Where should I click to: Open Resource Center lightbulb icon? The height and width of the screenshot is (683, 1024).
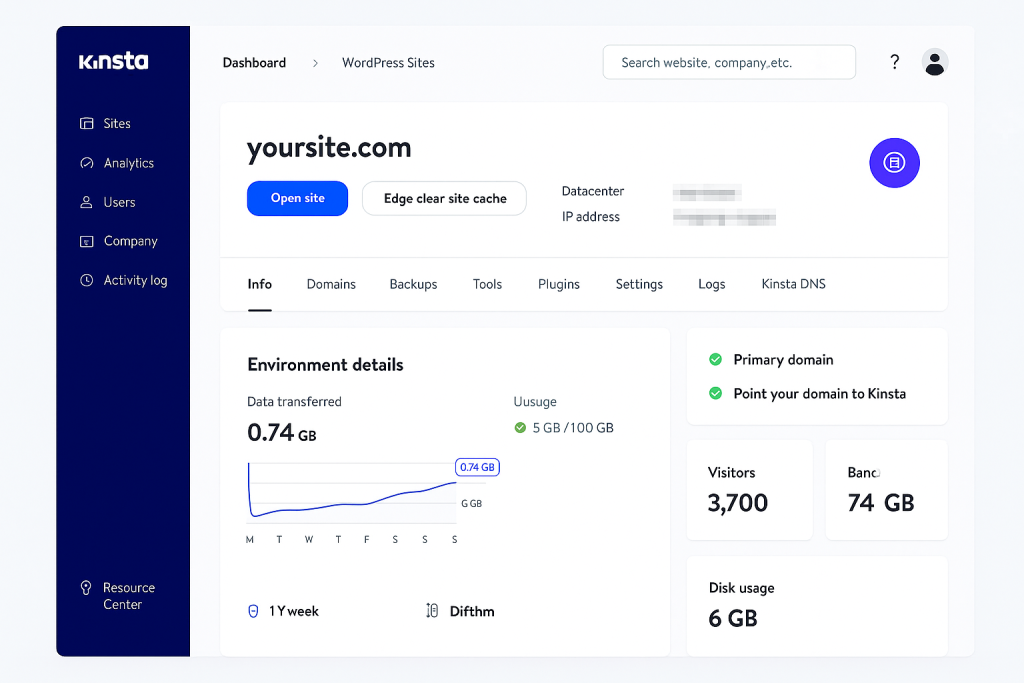(x=86, y=588)
